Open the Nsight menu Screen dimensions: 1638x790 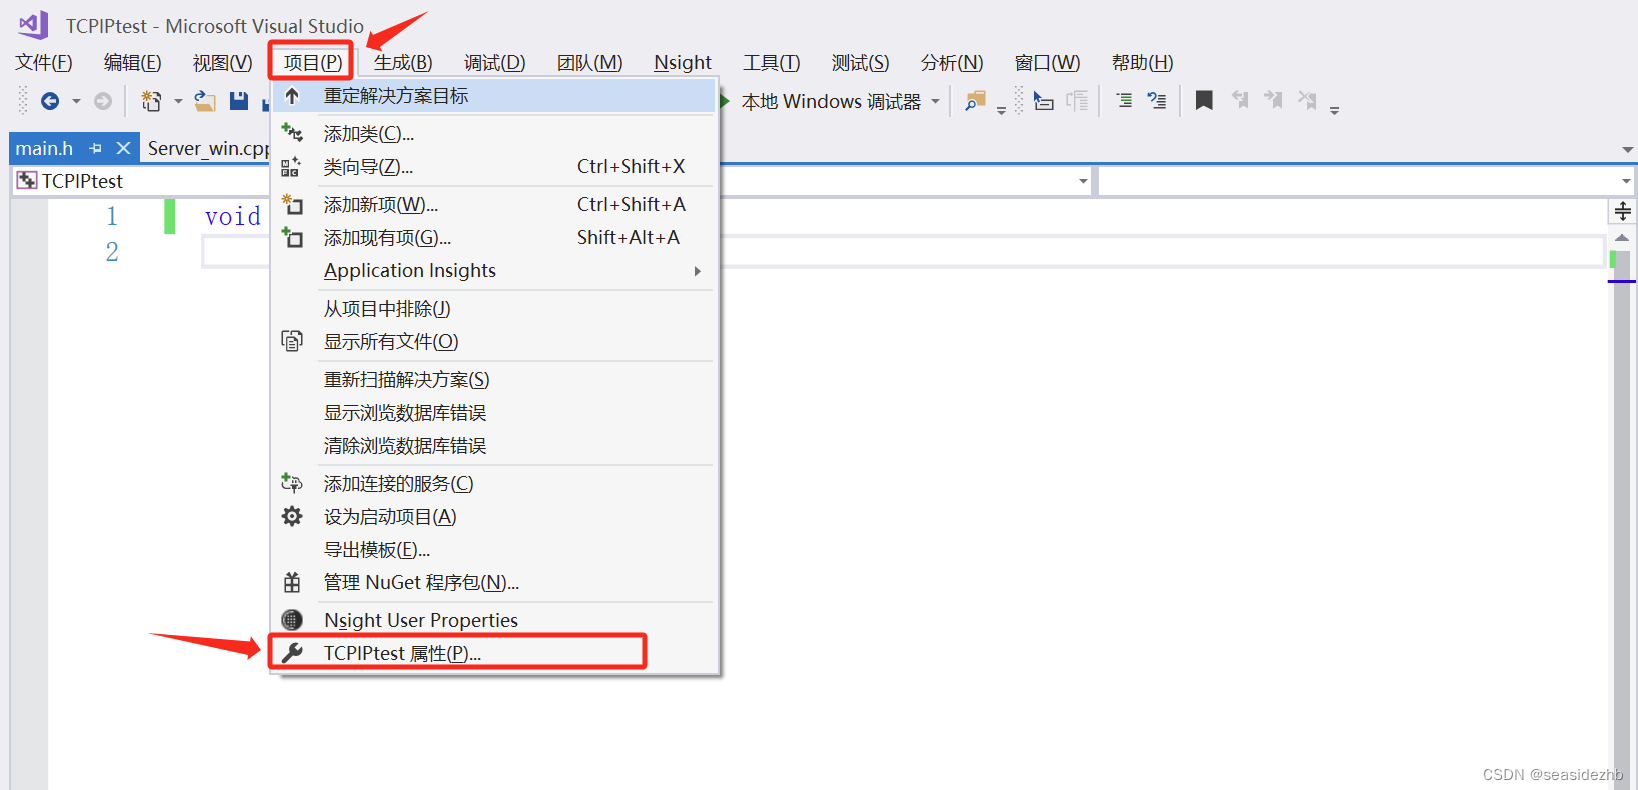(683, 63)
